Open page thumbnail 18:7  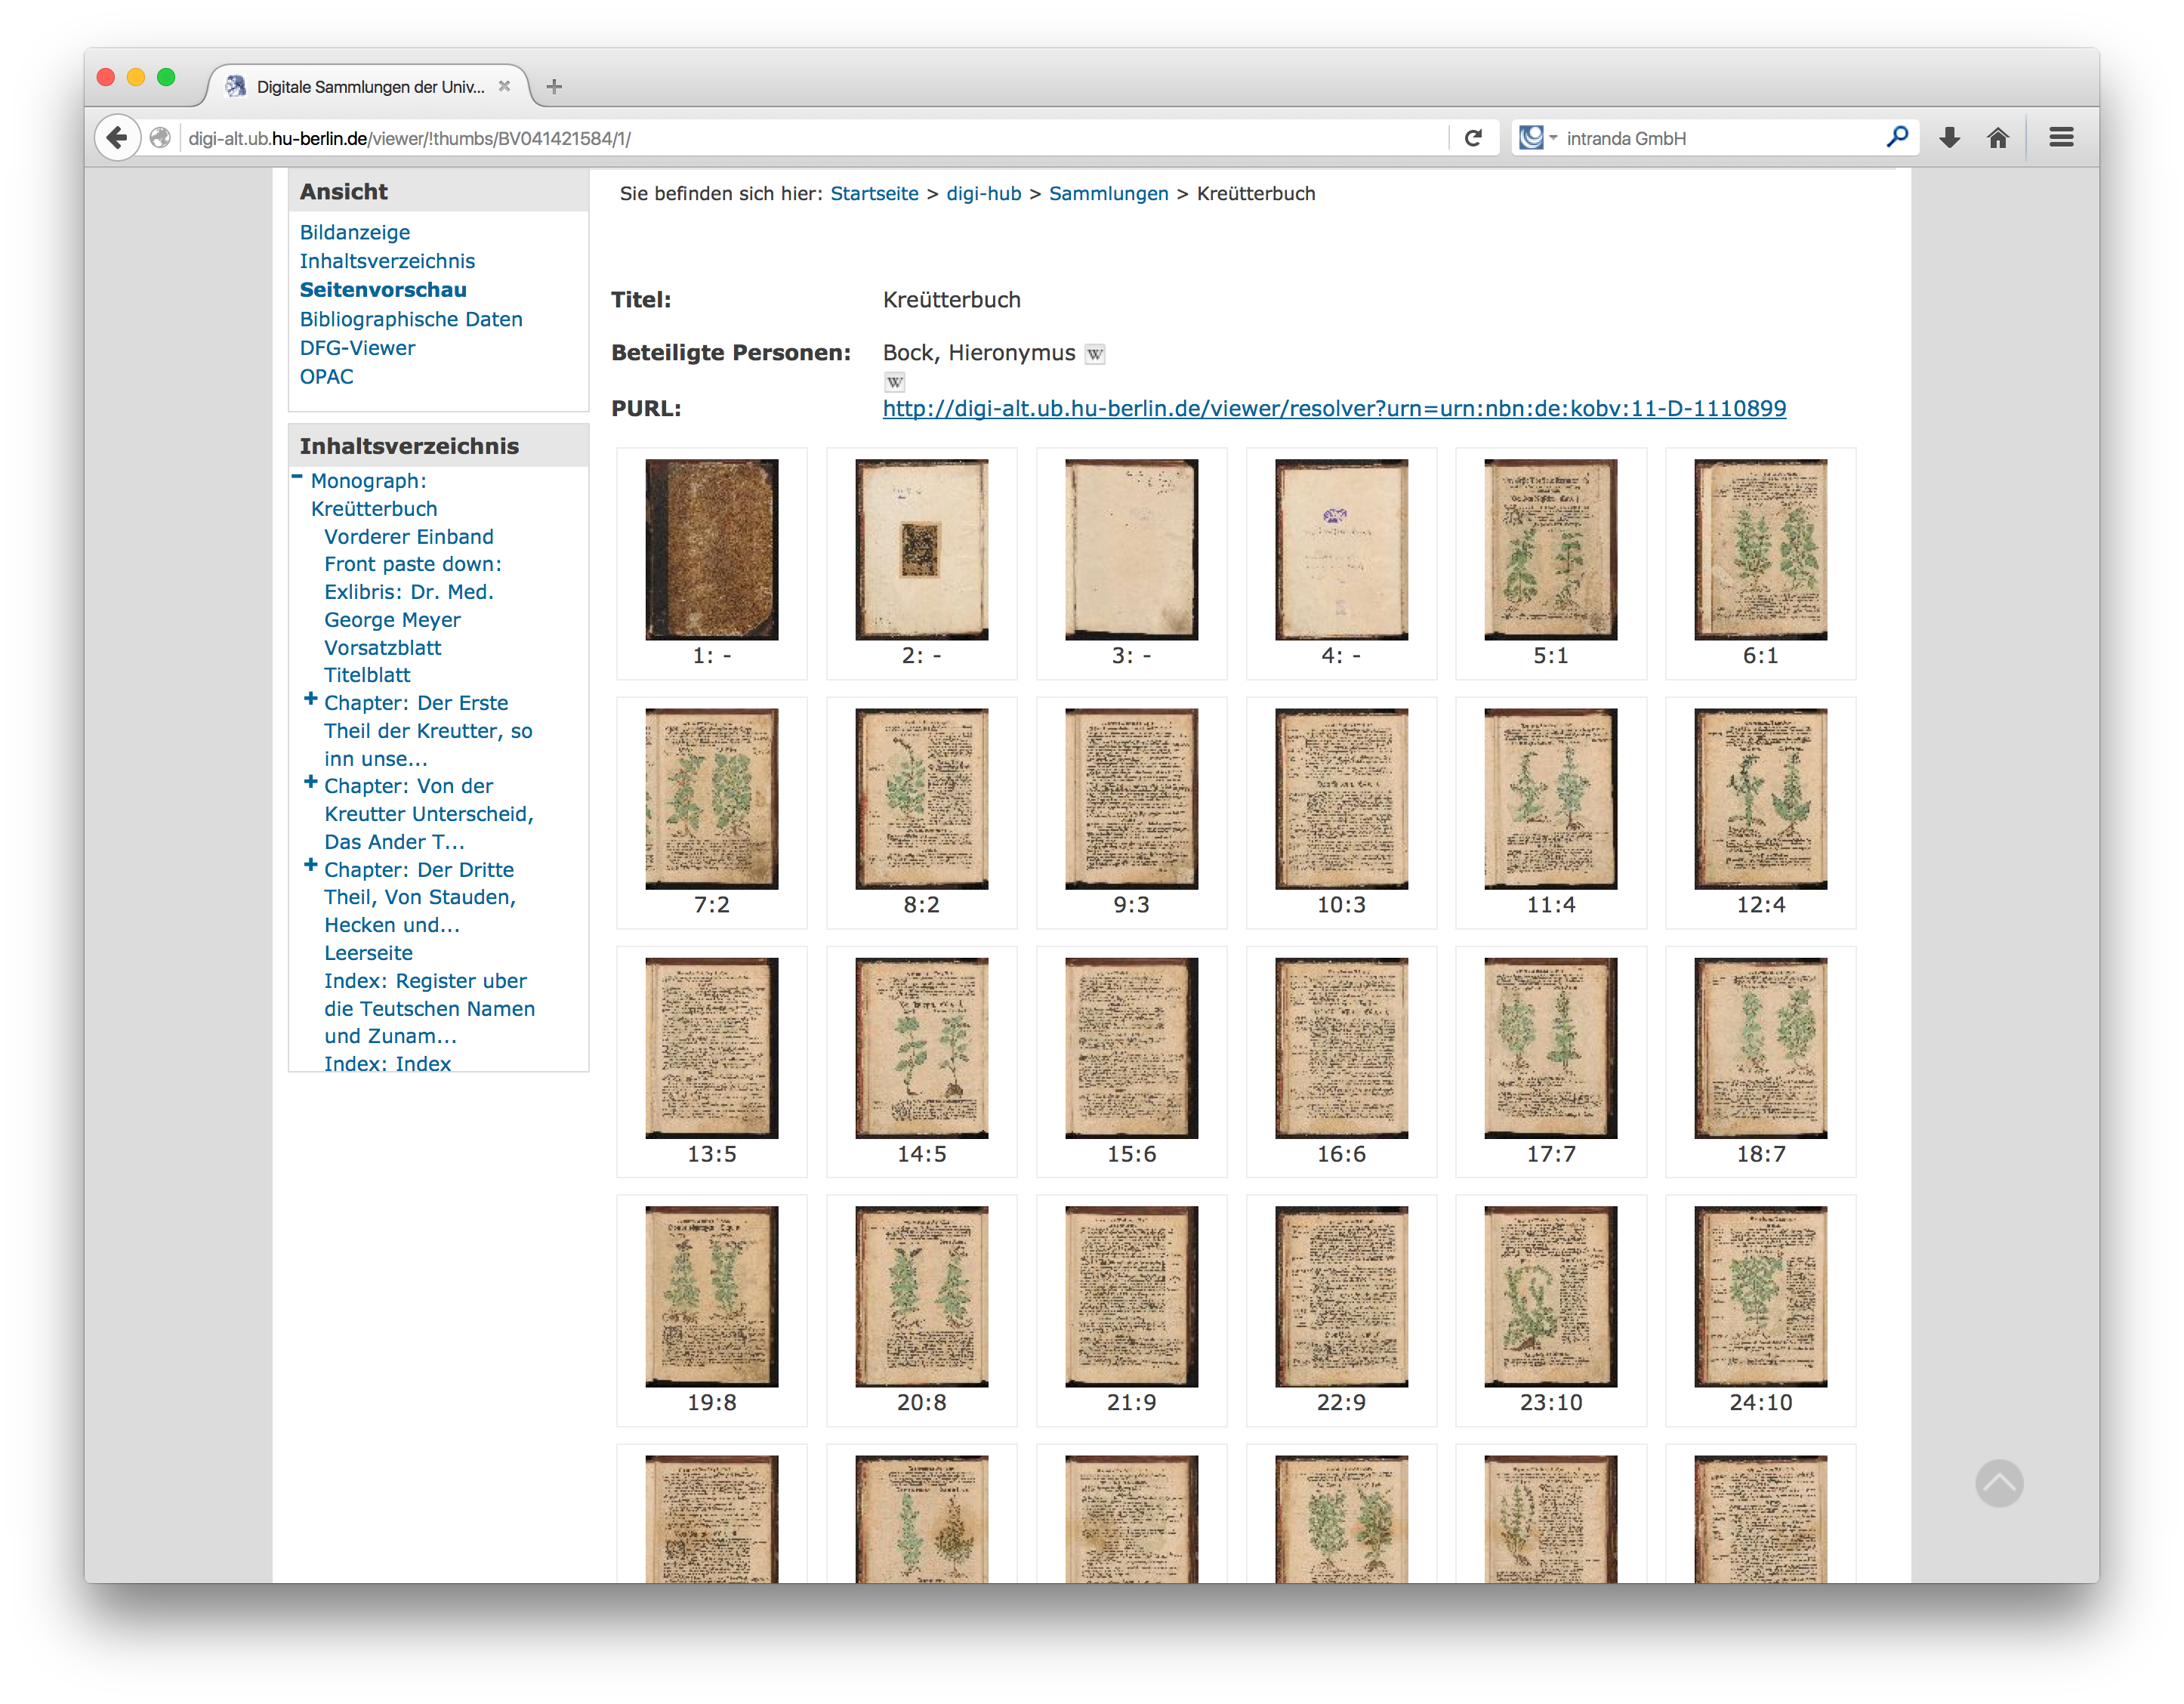point(1760,1048)
